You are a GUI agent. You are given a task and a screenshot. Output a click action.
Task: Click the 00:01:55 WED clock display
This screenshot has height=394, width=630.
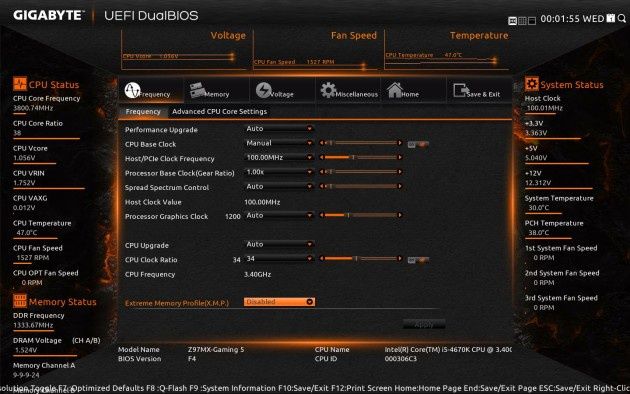click(x=572, y=18)
